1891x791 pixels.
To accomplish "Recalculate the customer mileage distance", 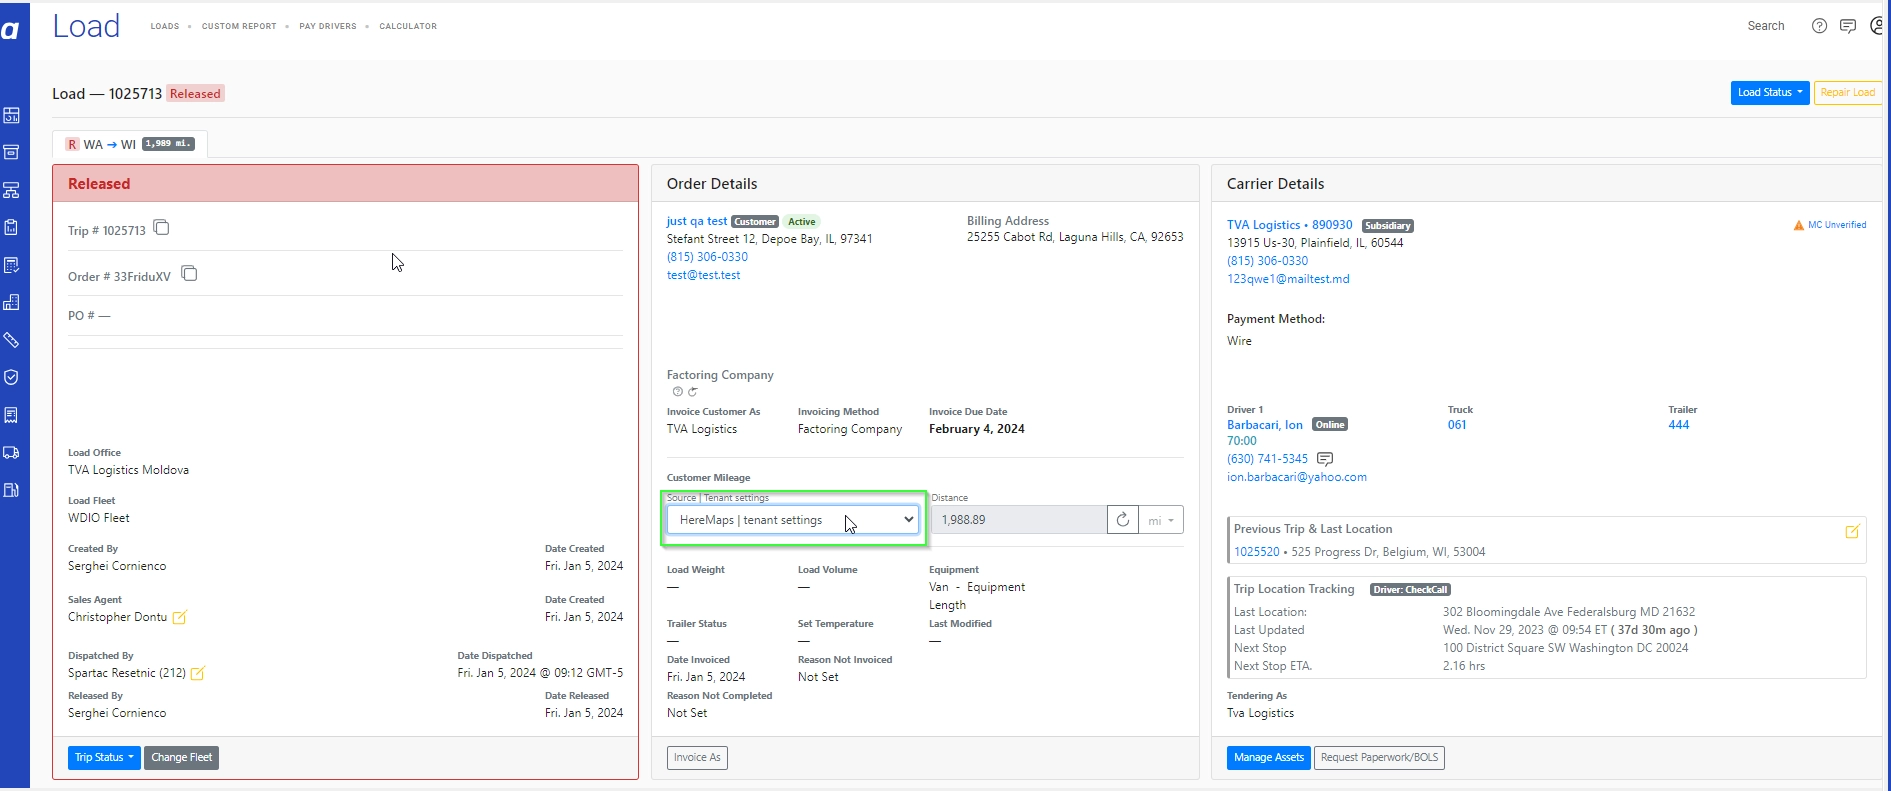I will point(1122,520).
